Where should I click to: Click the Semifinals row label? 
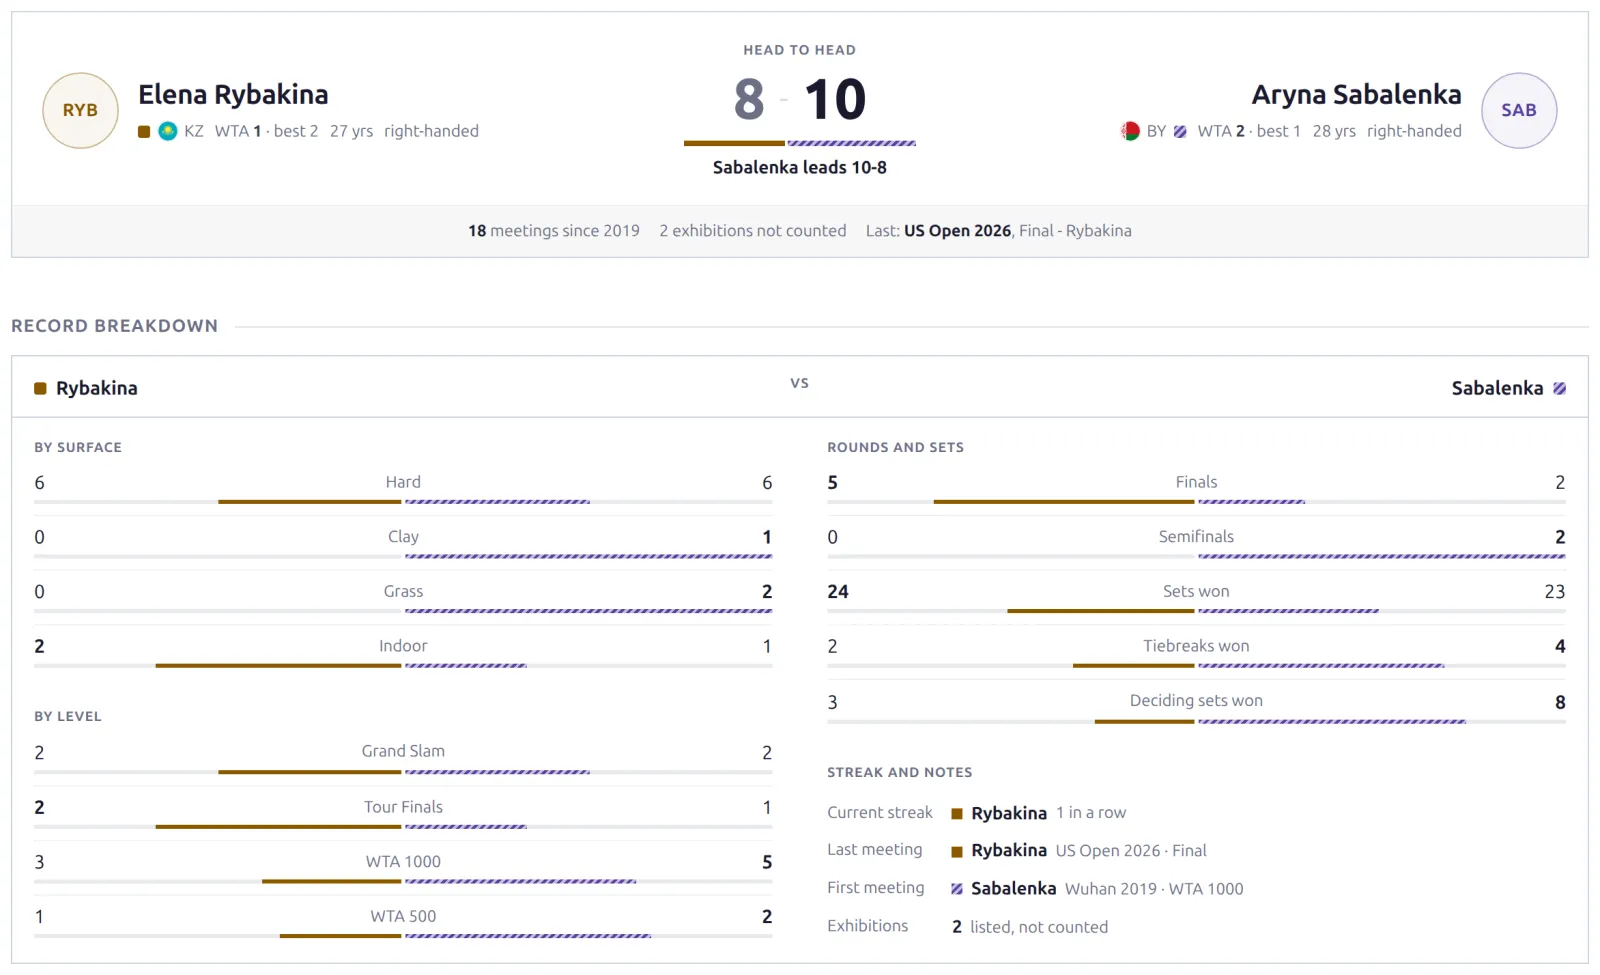[1196, 537]
